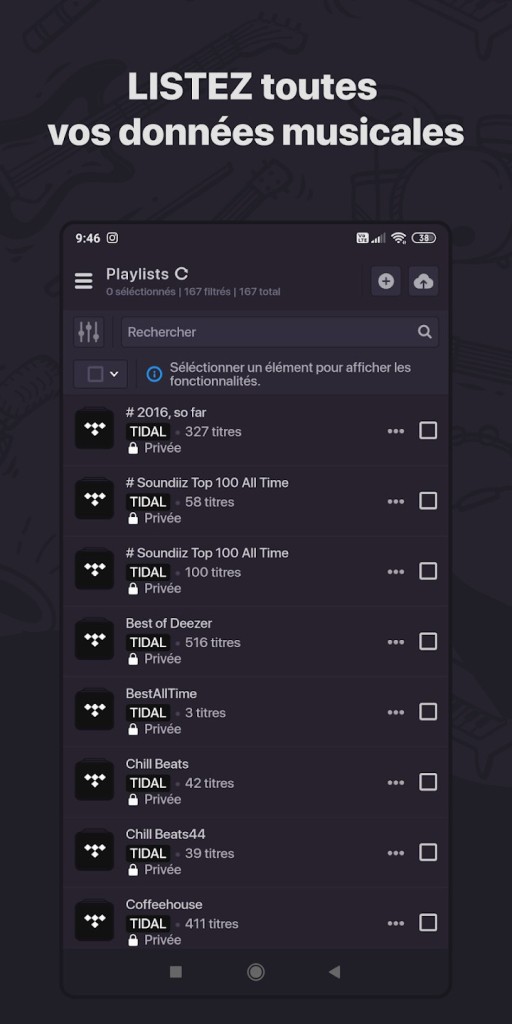This screenshot has height=1024, width=512.
Task: Check the 42-title Chill Beats playlist
Action: click(428, 782)
